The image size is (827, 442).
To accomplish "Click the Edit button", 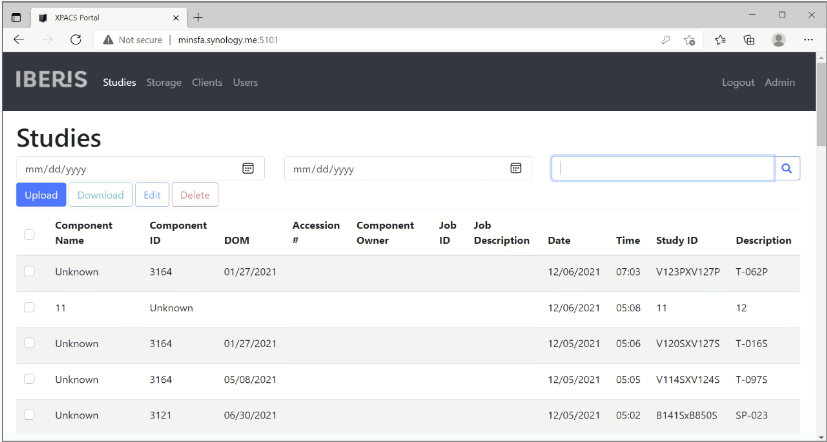I will [152, 195].
